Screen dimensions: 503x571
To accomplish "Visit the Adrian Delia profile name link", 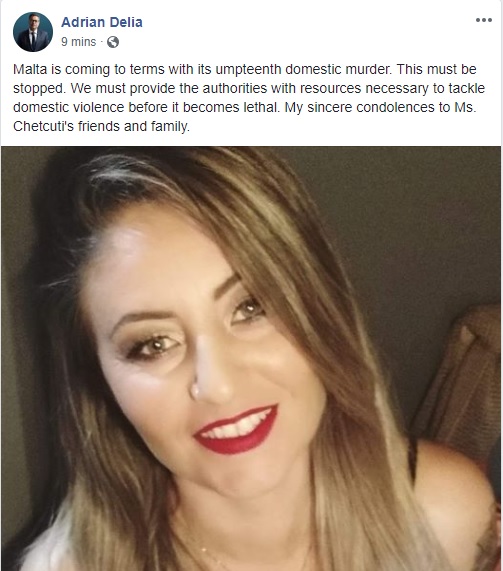I will click(x=102, y=22).
